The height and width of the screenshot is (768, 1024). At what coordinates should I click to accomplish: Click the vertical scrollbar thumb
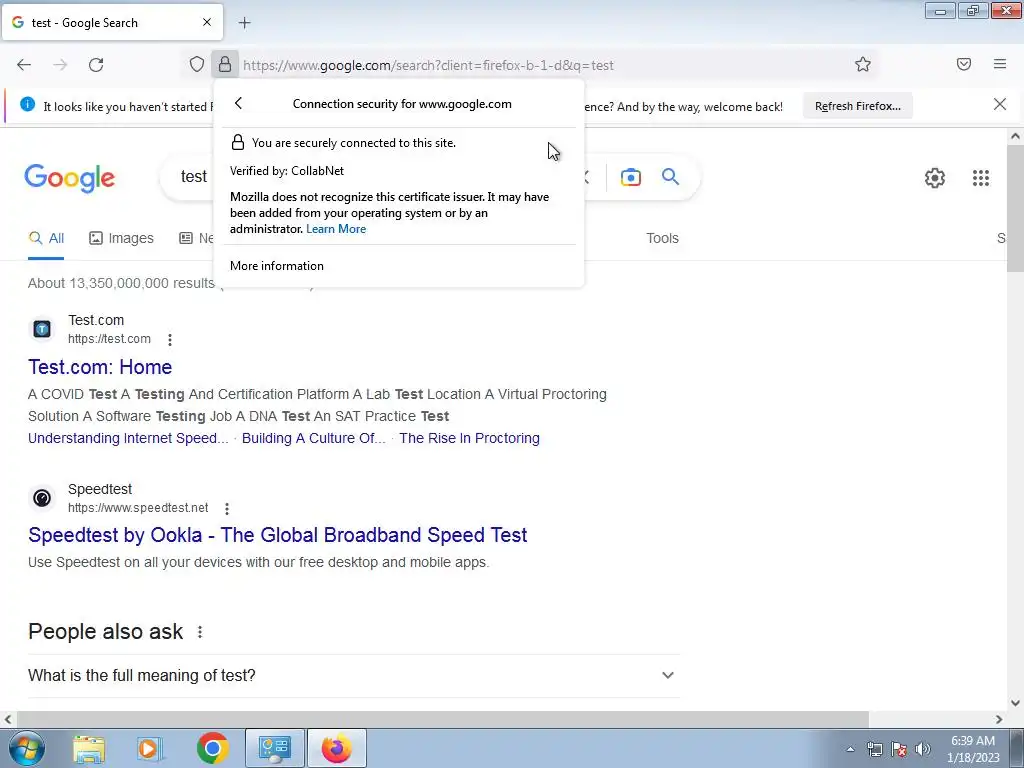pyautogui.click(x=1015, y=209)
